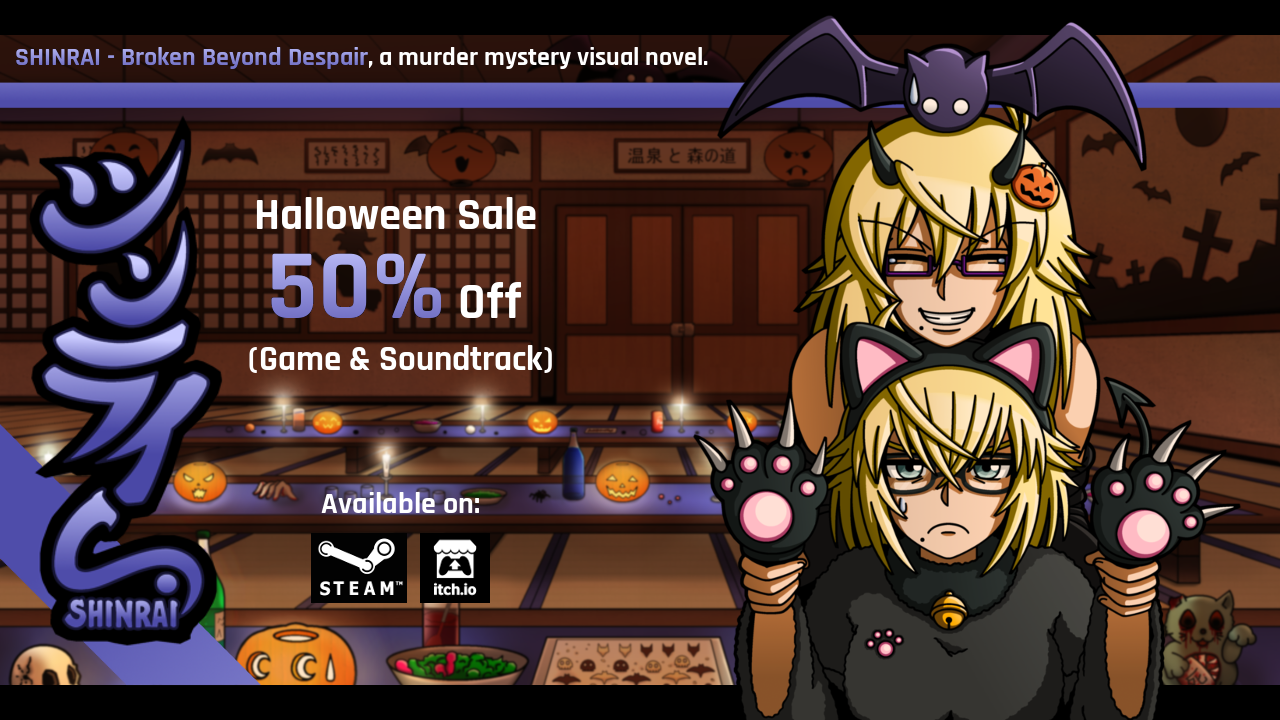This screenshot has width=1280, height=720.
Task: Click the pink paw print on black sweater
Action: point(885,642)
